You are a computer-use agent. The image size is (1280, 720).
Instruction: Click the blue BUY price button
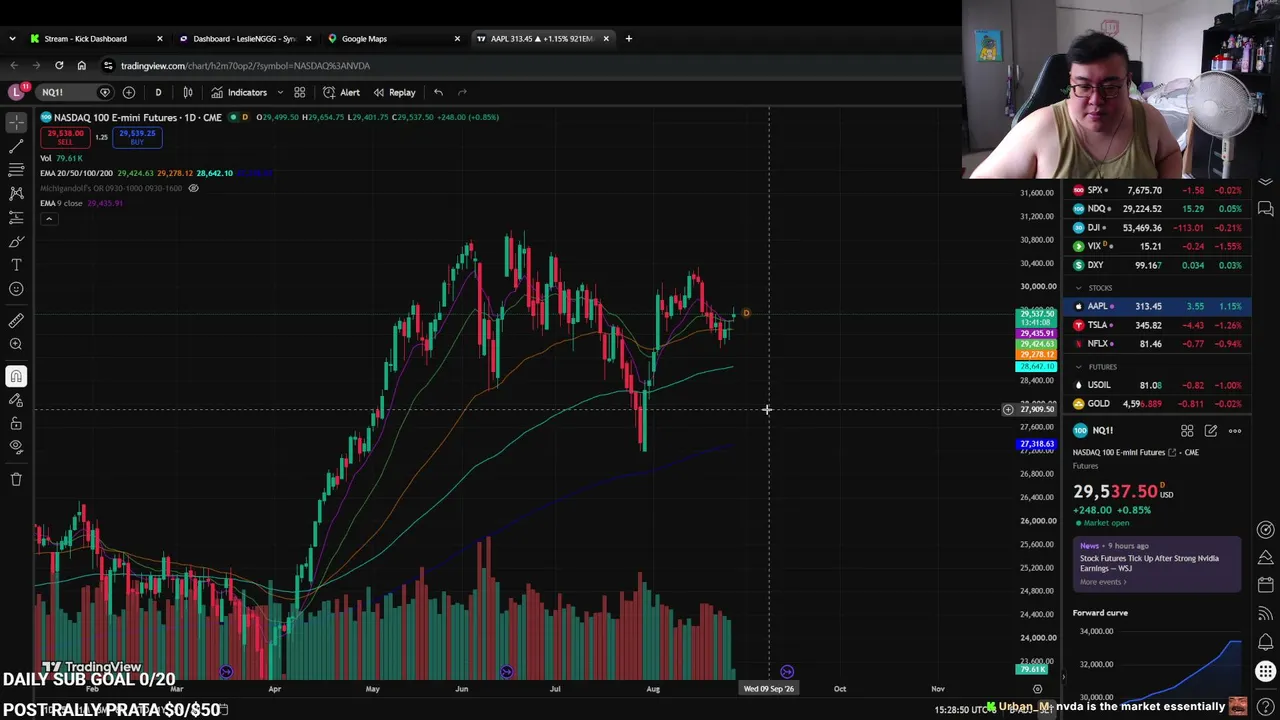[137, 137]
